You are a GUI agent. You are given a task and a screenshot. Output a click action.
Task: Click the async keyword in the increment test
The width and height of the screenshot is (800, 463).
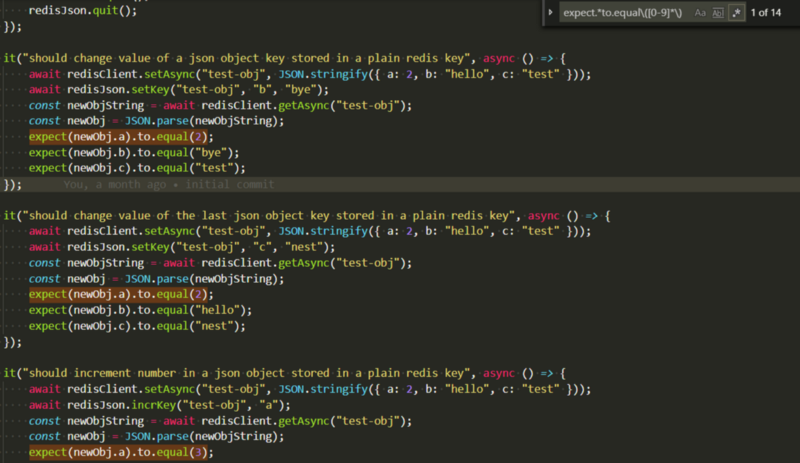(x=500, y=373)
